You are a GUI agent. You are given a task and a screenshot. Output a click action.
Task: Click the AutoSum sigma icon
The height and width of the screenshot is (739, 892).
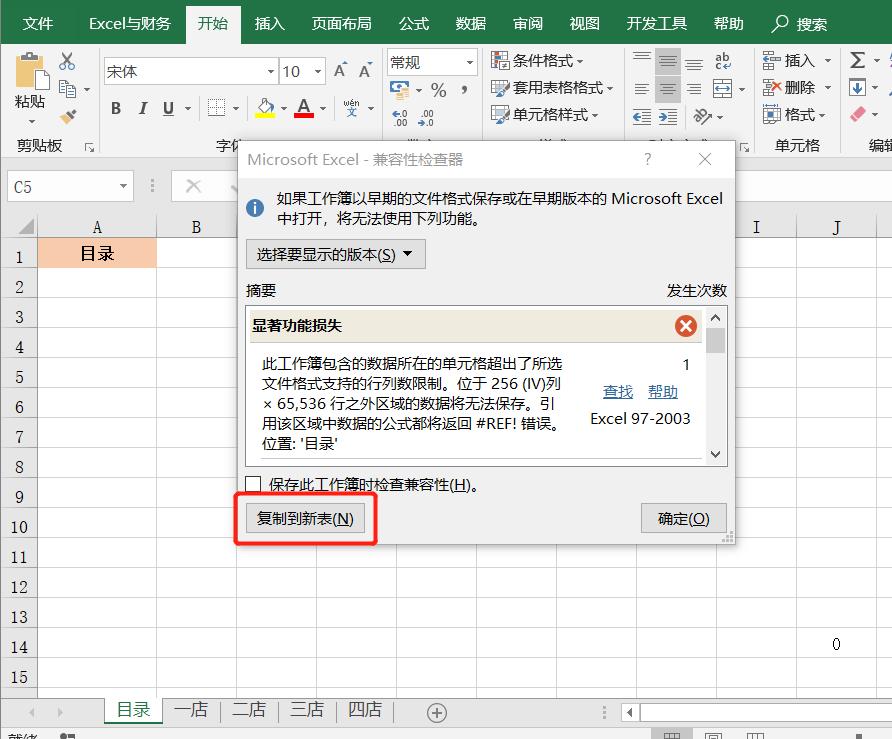[858, 60]
